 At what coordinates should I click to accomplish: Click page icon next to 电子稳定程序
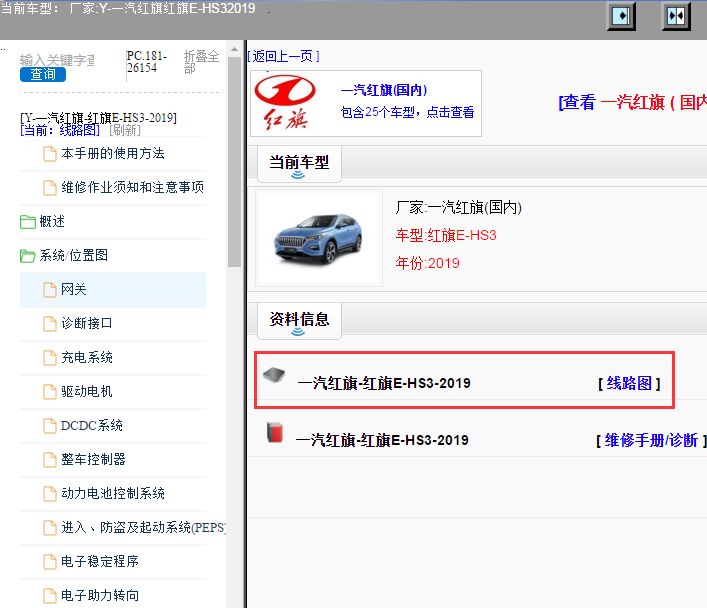pos(50,562)
